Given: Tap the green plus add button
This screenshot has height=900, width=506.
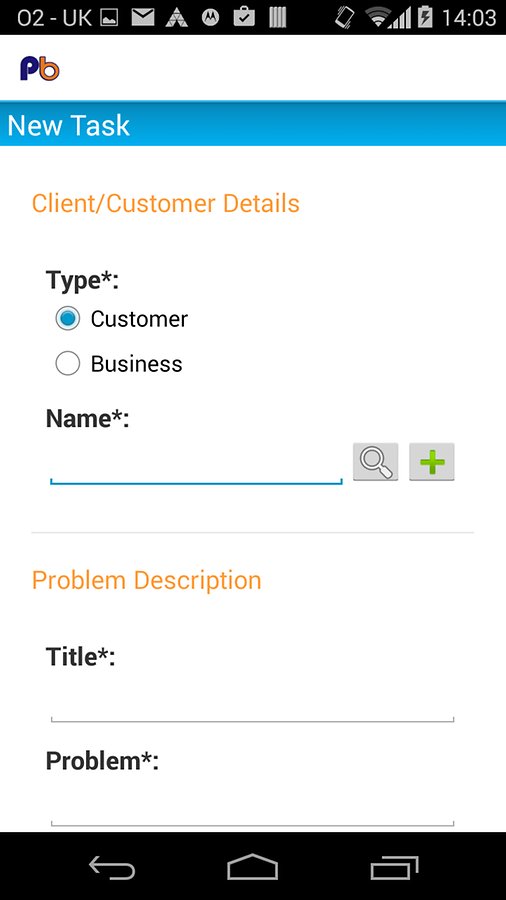Looking at the screenshot, I should click(x=431, y=461).
